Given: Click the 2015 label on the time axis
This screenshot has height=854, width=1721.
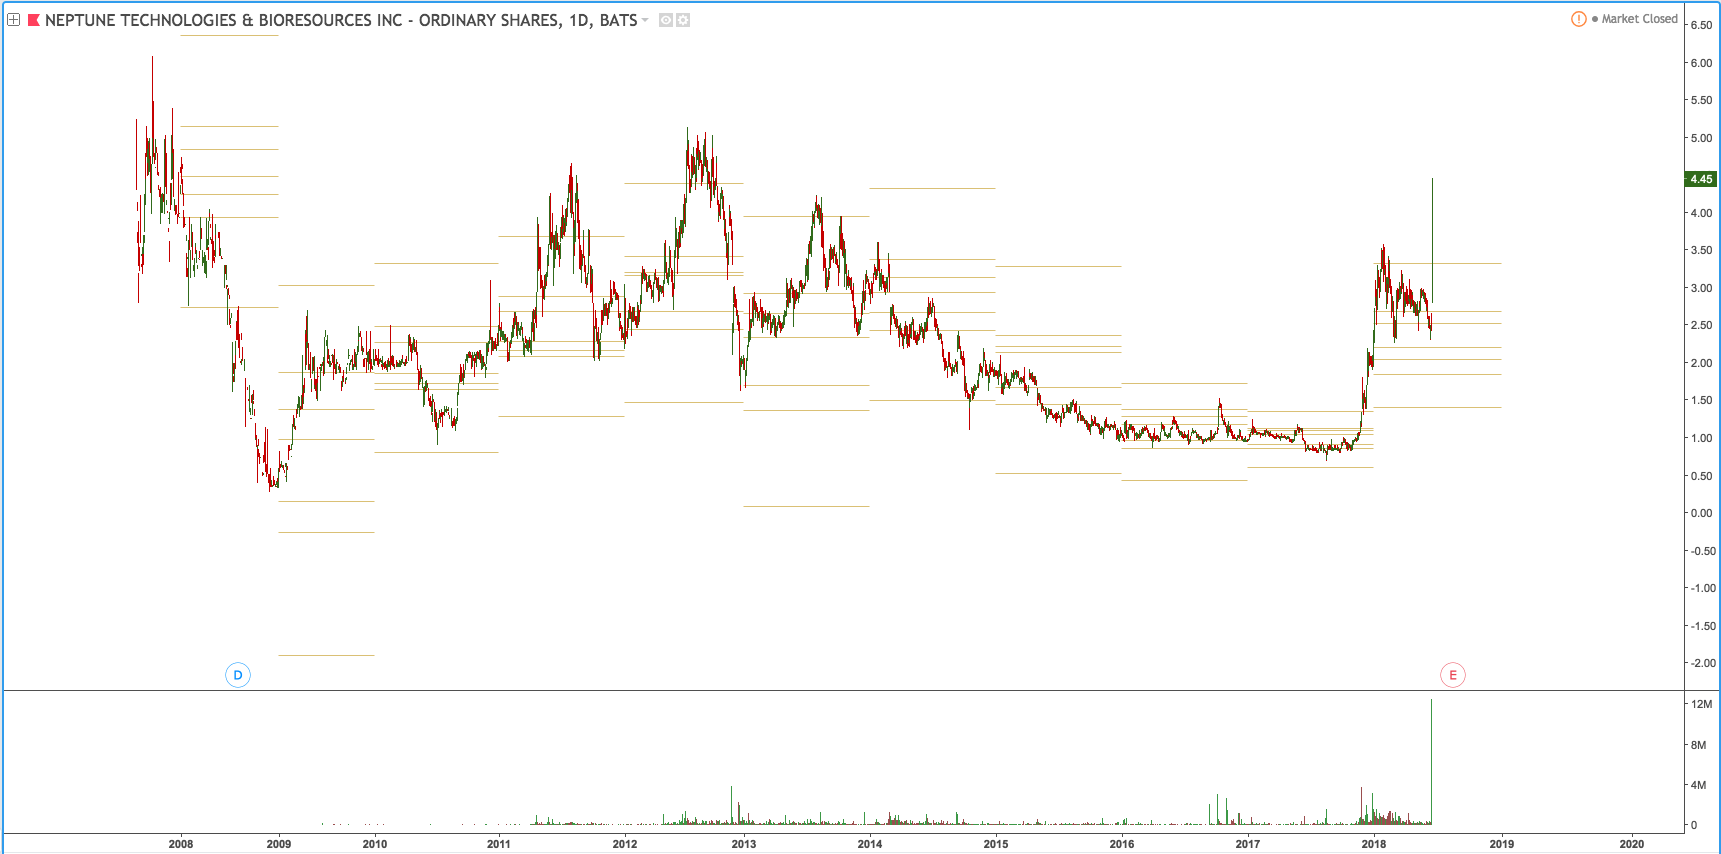Looking at the screenshot, I should [x=996, y=844].
